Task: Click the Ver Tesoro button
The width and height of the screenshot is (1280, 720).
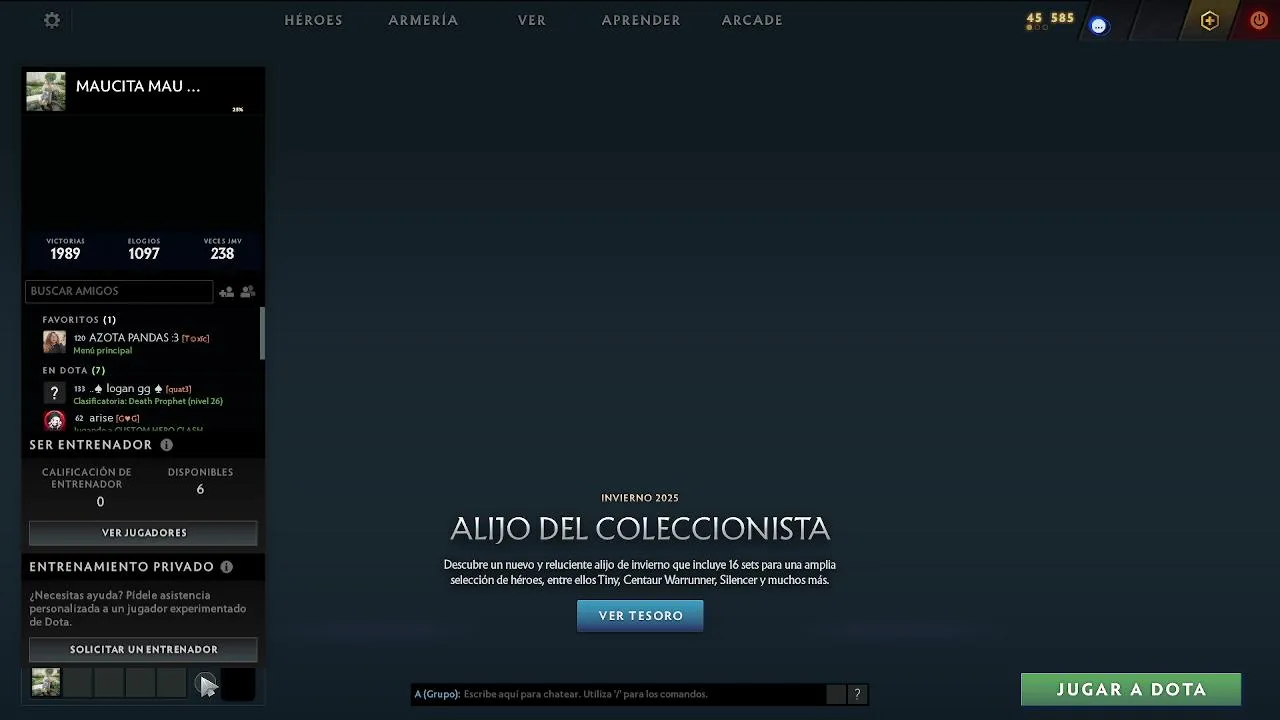Action: click(640, 616)
